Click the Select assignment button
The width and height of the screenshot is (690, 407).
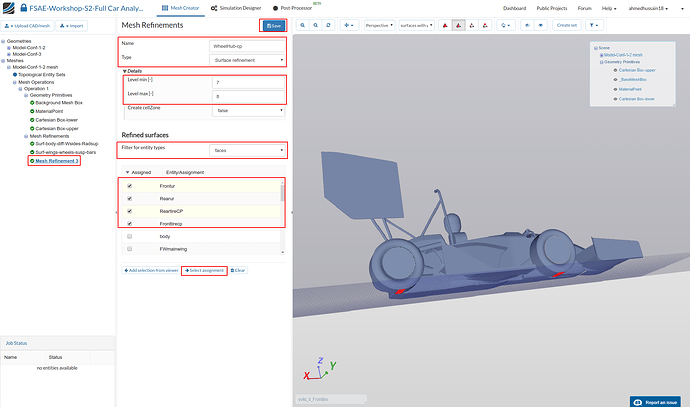pyautogui.click(x=204, y=270)
